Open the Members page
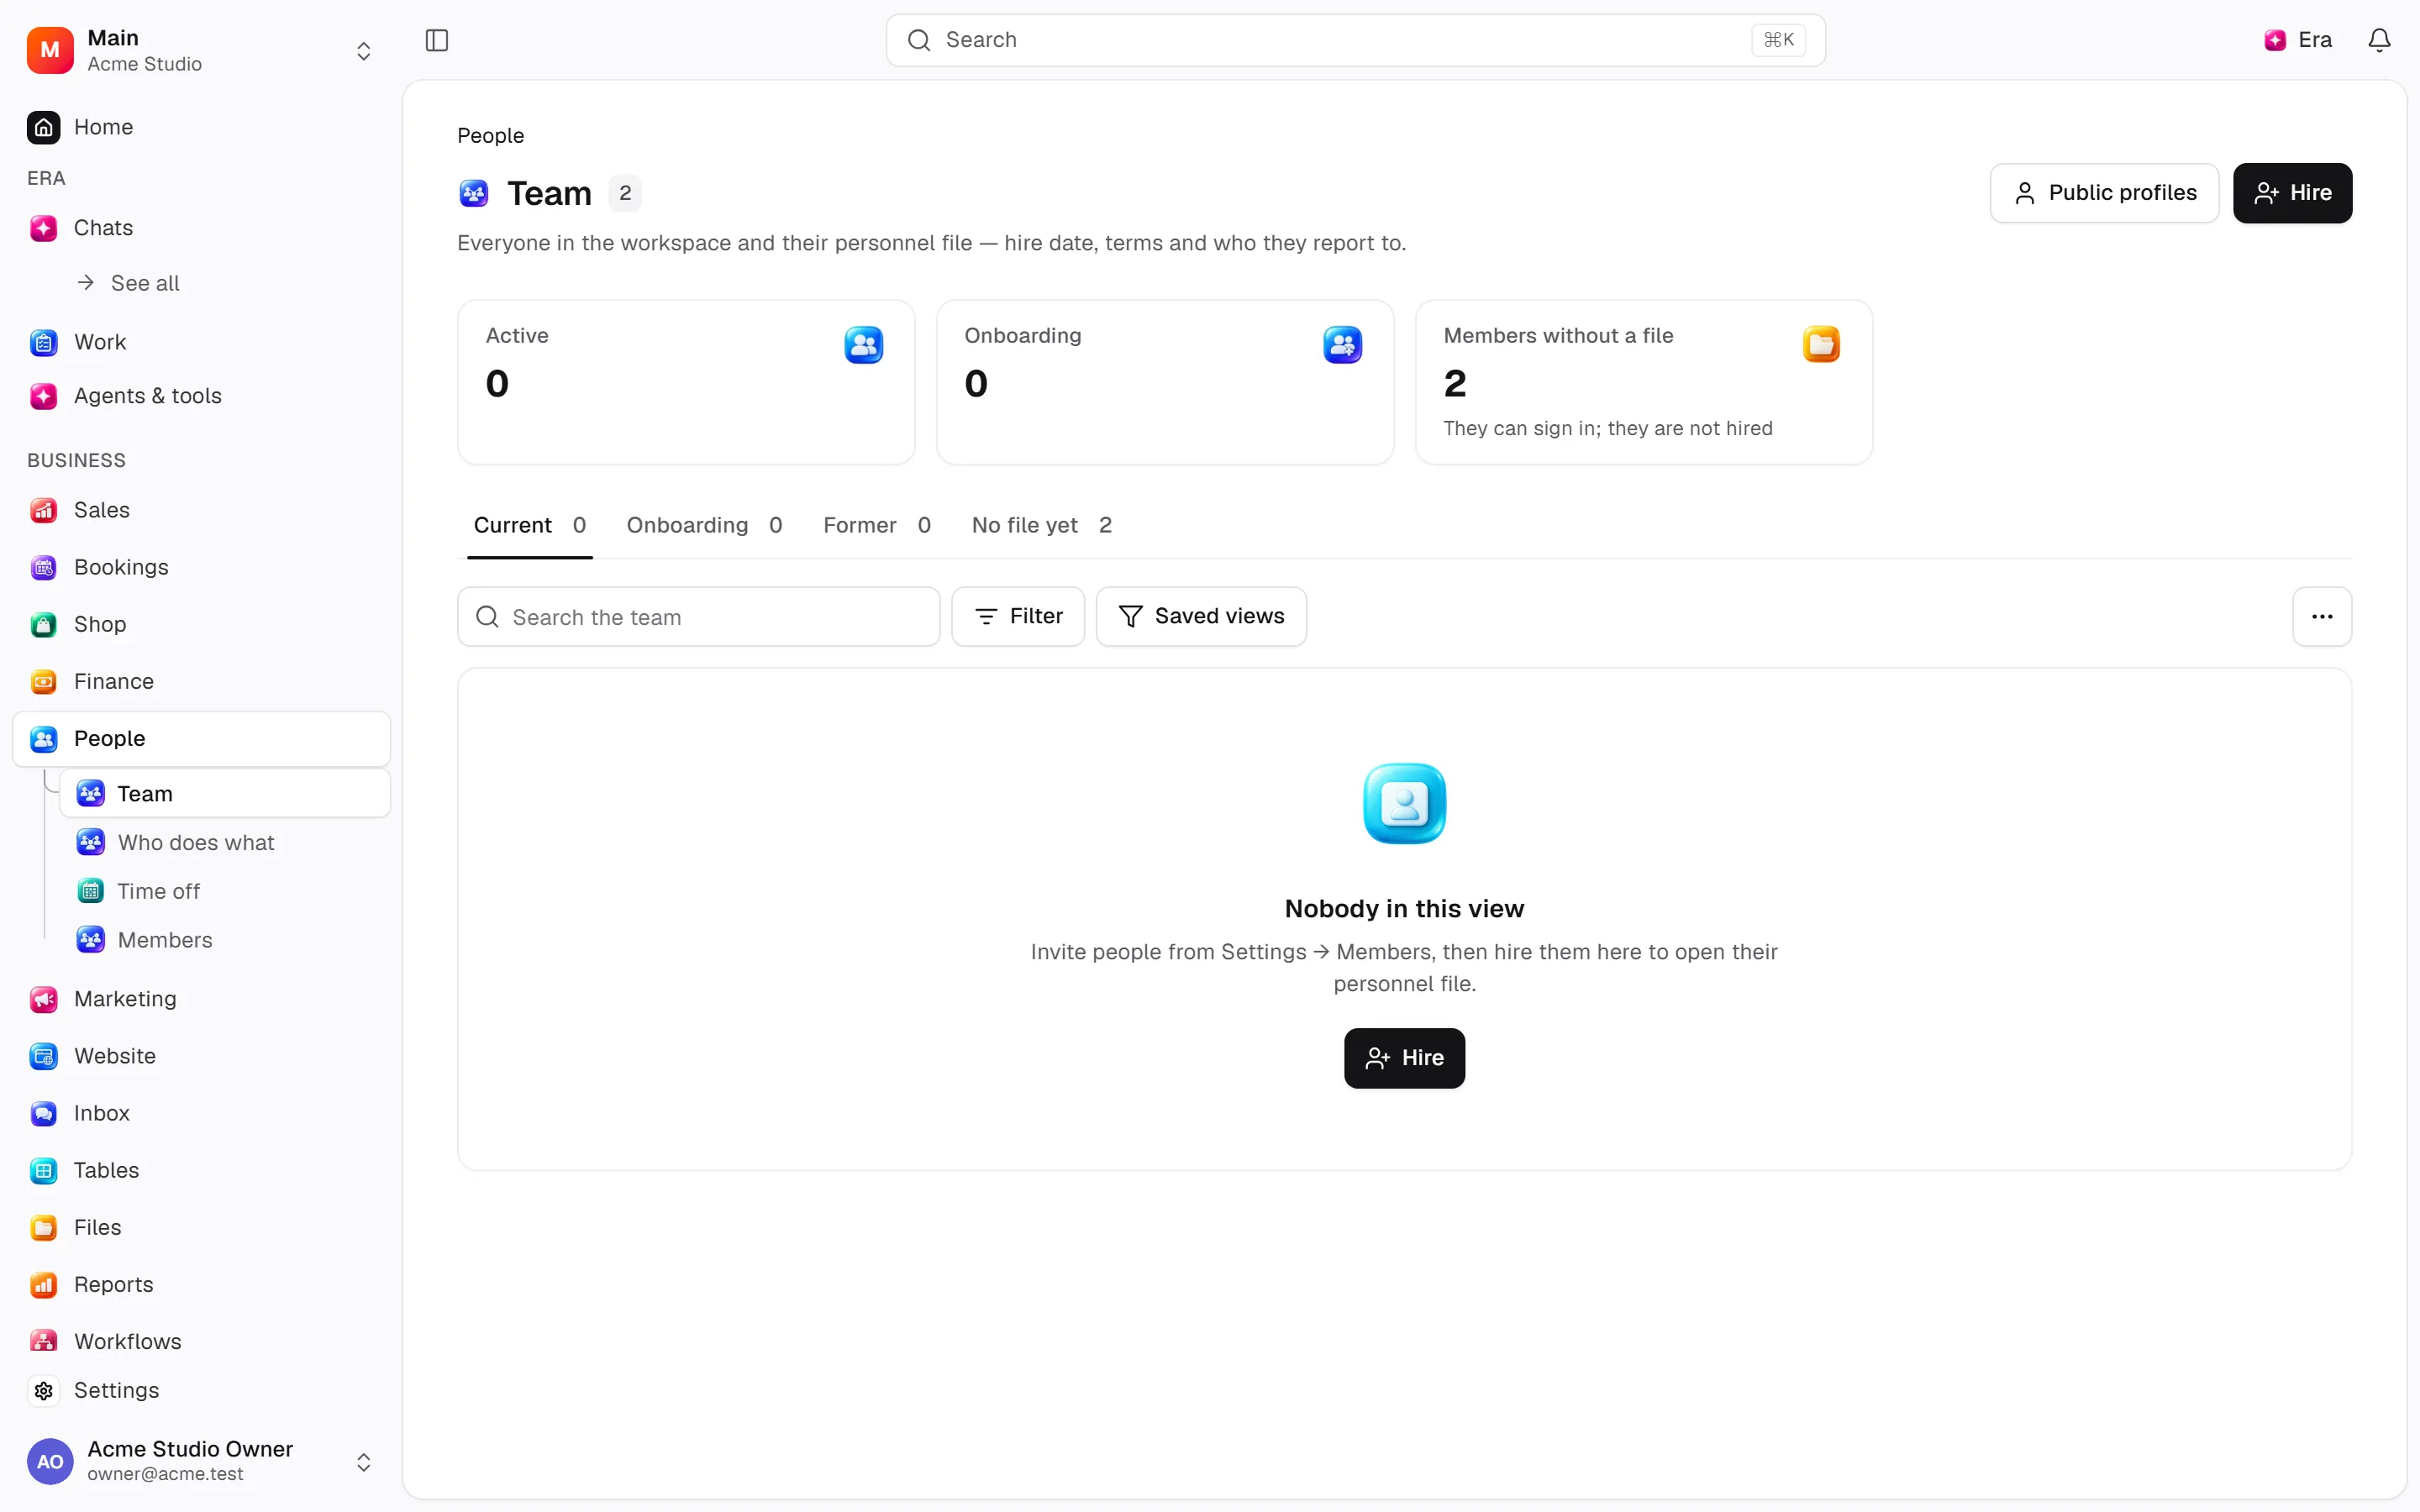 pyautogui.click(x=225, y=940)
